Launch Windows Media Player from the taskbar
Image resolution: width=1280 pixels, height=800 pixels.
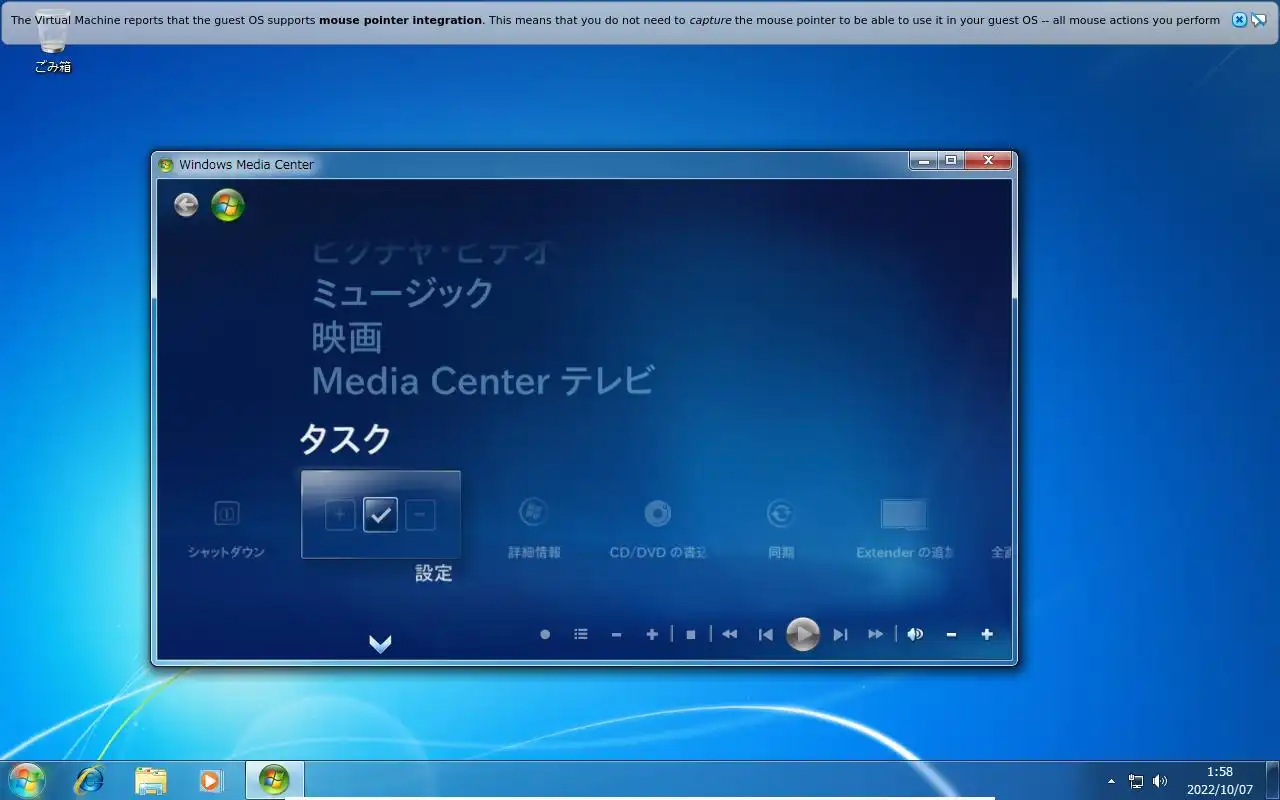pos(211,780)
